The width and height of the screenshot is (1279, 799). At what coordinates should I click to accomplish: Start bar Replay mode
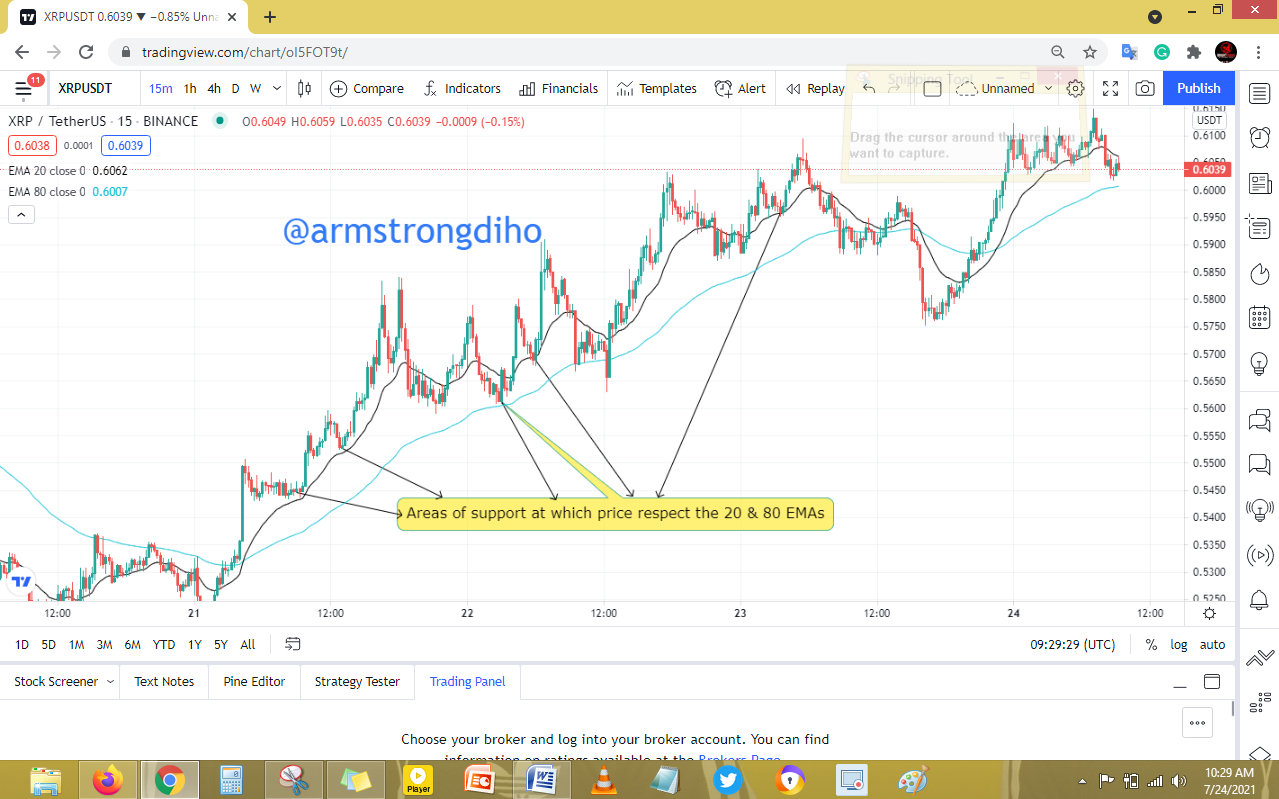pyautogui.click(x=815, y=88)
